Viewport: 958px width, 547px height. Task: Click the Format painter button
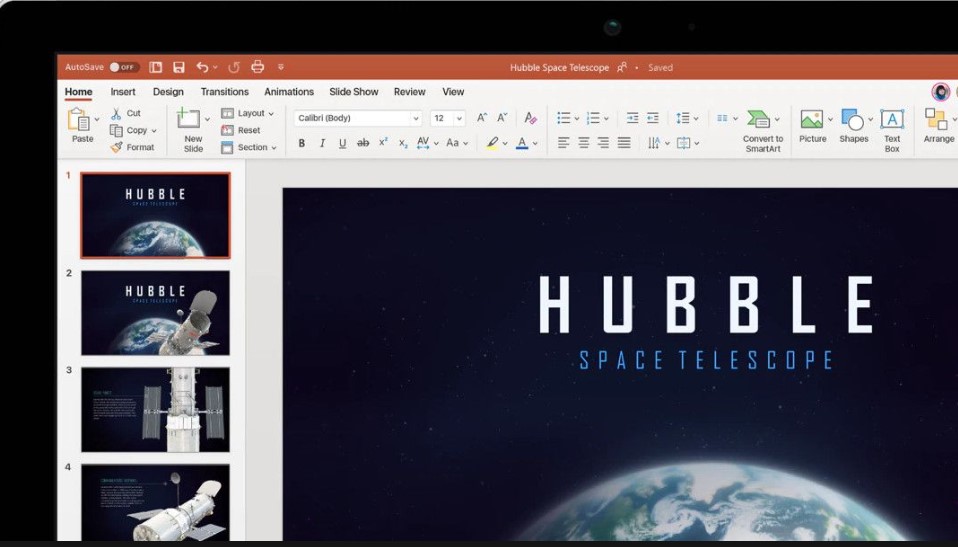coord(132,147)
